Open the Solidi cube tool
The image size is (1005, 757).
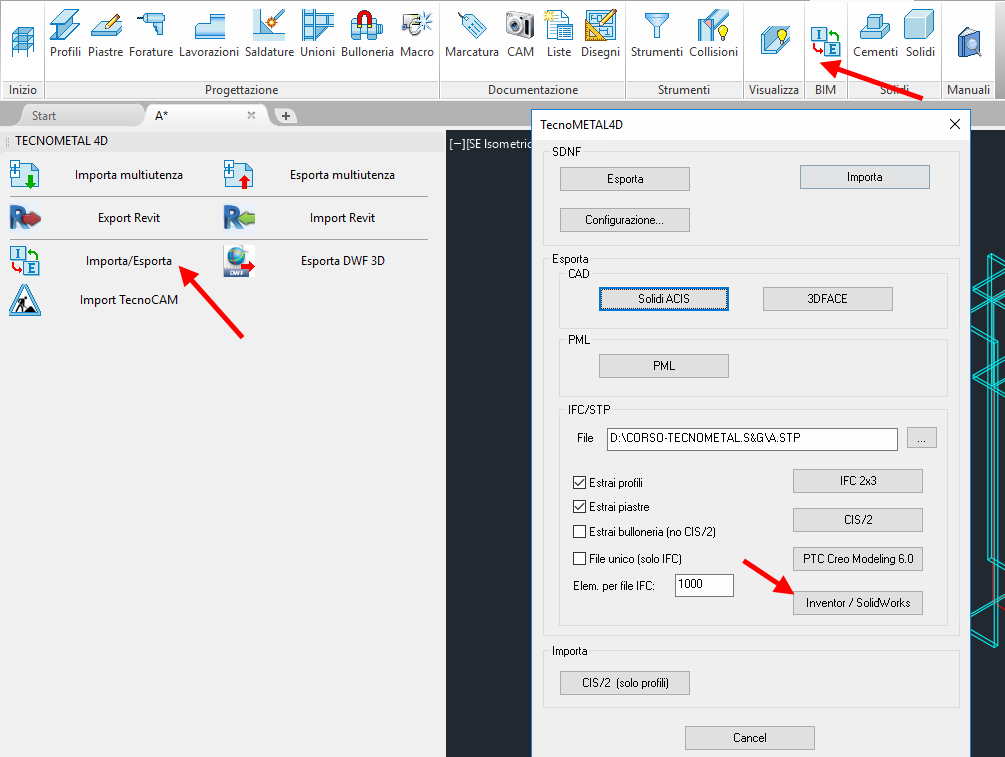click(920, 34)
